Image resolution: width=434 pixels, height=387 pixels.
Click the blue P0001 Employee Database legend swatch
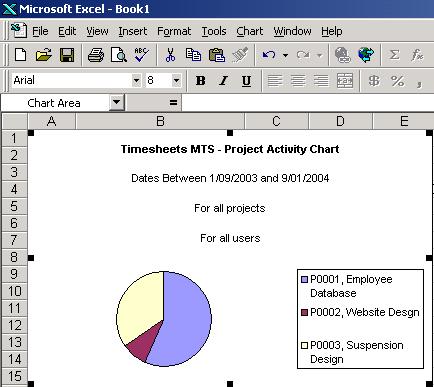tap(304, 279)
